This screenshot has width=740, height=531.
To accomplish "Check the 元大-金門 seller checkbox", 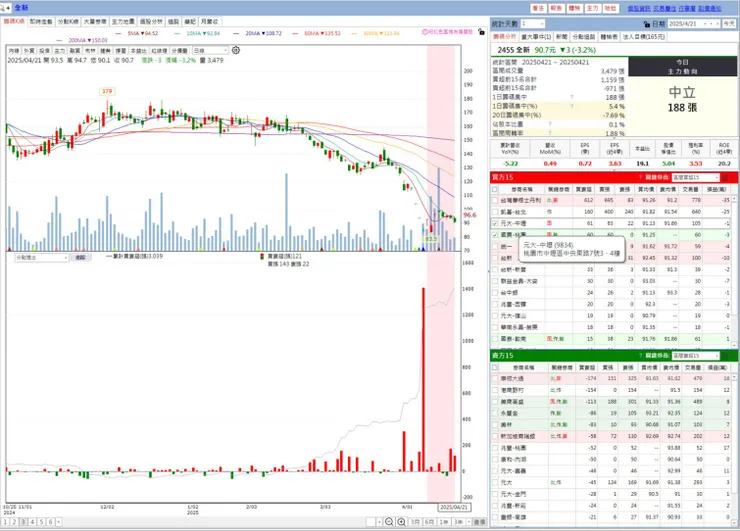I will pyautogui.click(x=495, y=494).
